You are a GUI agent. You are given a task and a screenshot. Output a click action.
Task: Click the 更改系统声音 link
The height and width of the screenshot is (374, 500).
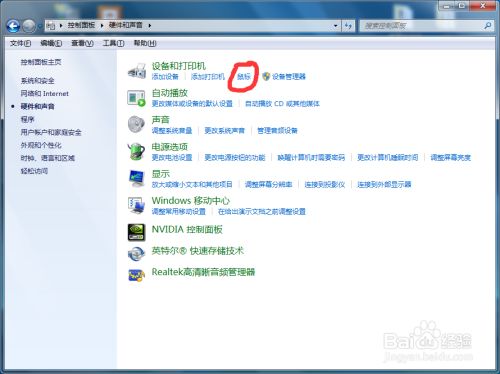coord(224,131)
